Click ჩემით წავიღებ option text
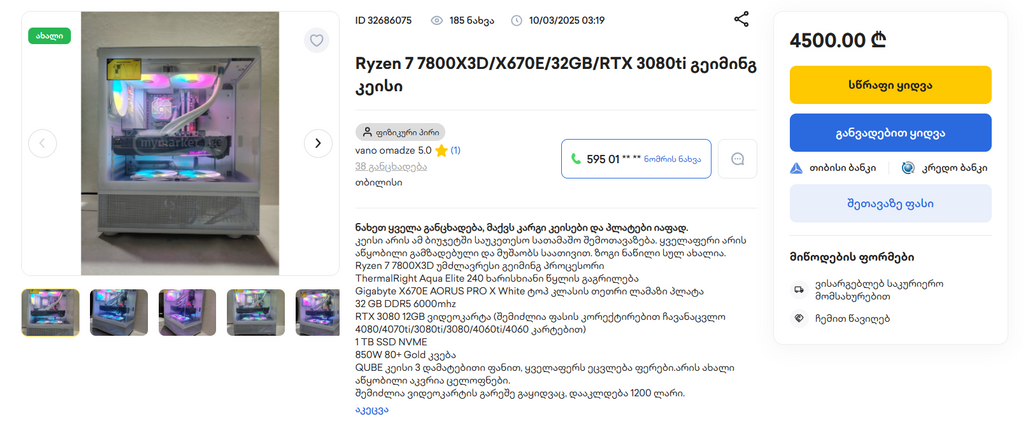 pyautogui.click(x=852, y=319)
